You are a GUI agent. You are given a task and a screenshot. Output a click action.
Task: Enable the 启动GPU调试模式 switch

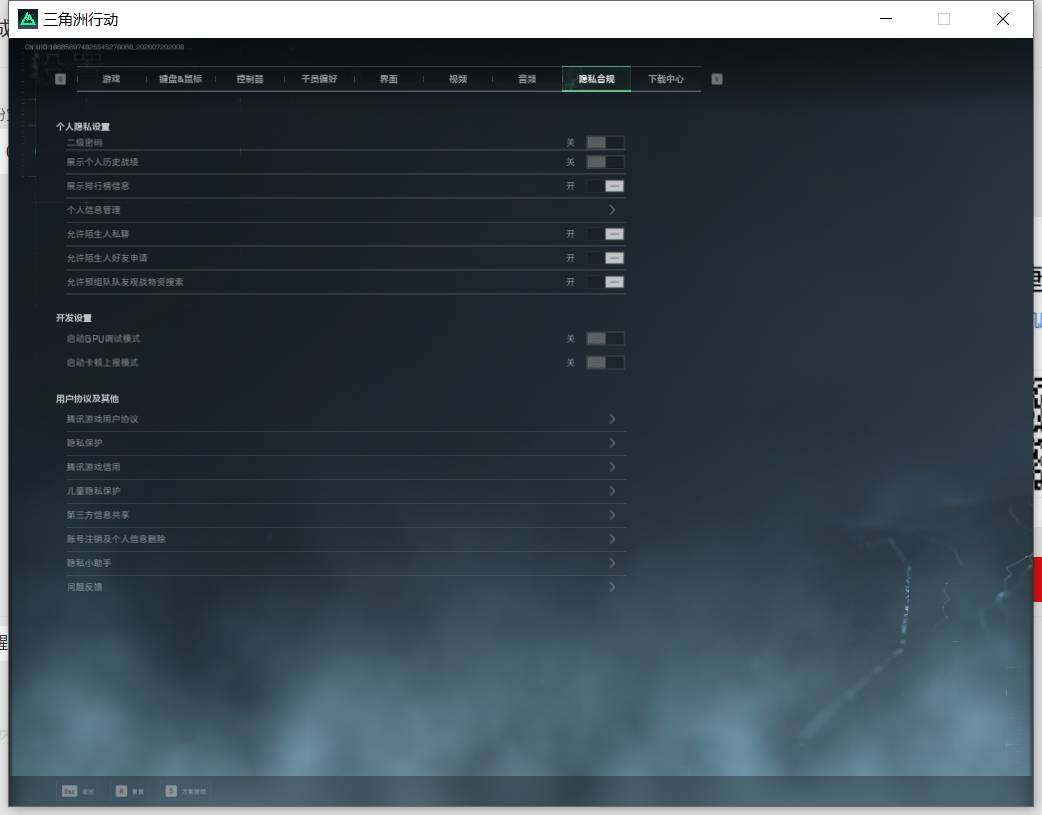(605, 338)
